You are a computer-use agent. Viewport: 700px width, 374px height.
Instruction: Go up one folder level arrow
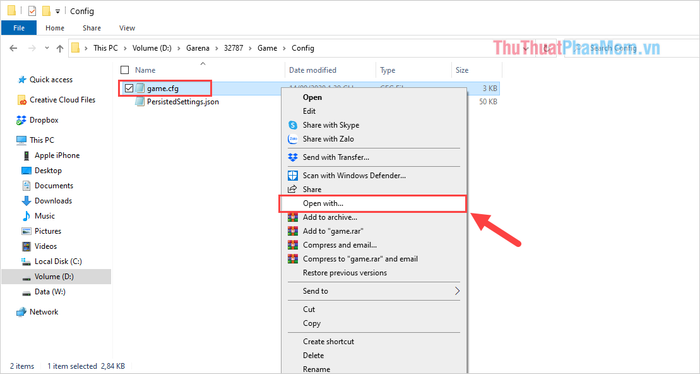pyautogui.click(x=60, y=48)
